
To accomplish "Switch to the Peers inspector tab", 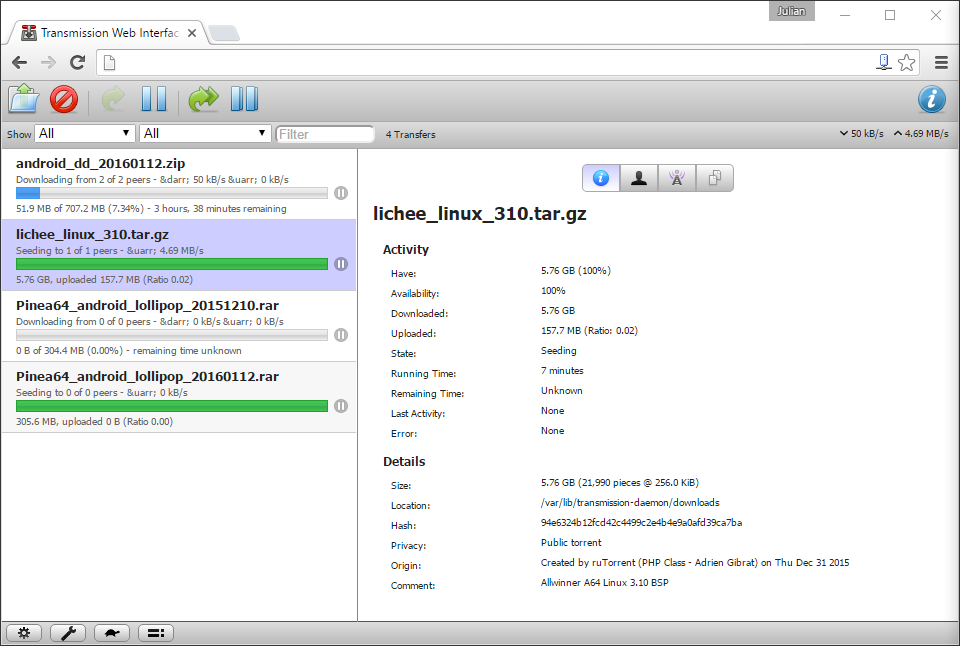I will point(639,178).
